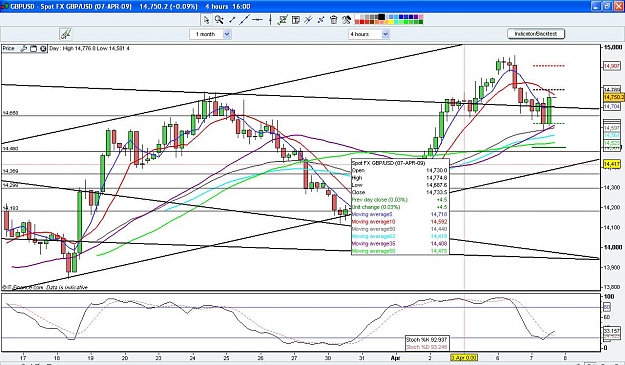This screenshot has width=625, height=365.
Task: Choose the text annotation tool
Action: pos(296,20)
